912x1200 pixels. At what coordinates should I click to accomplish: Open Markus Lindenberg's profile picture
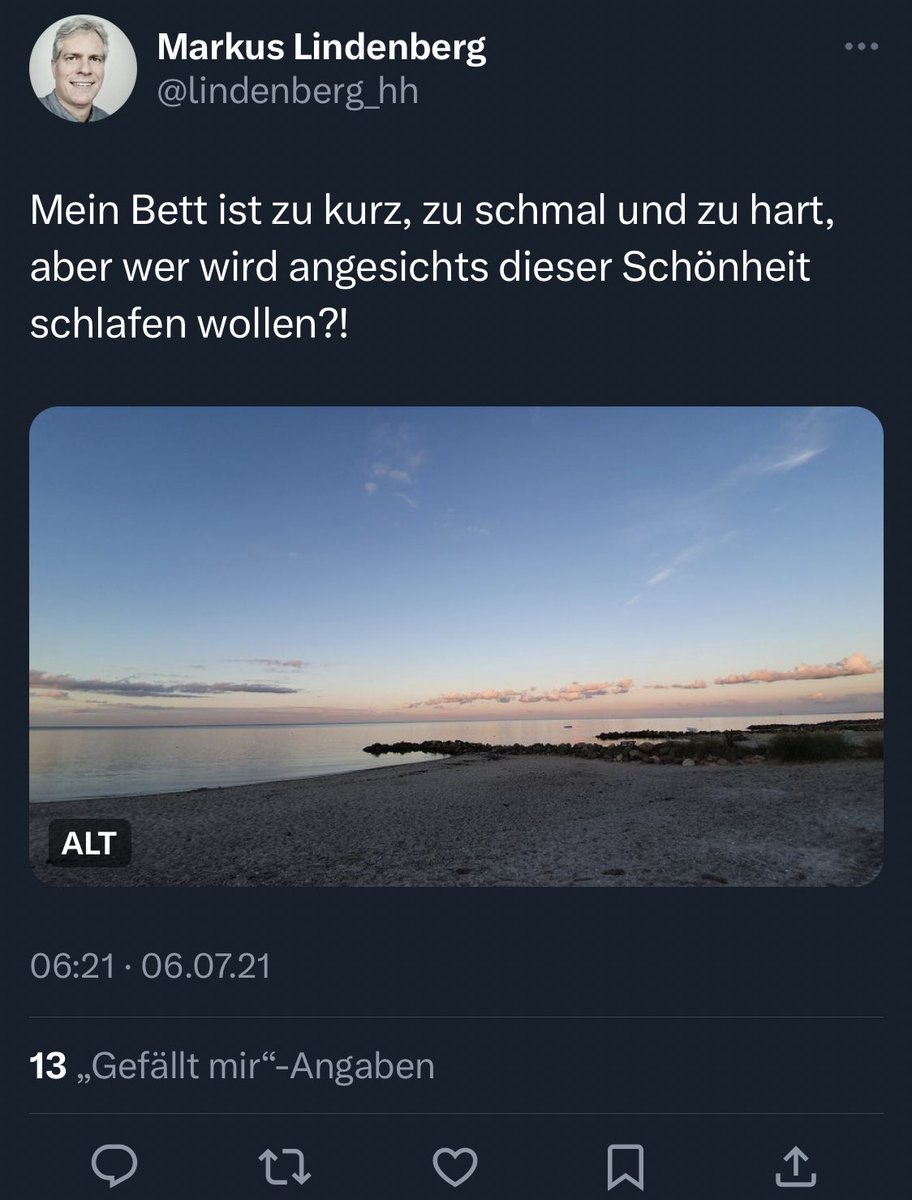pos(83,69)
